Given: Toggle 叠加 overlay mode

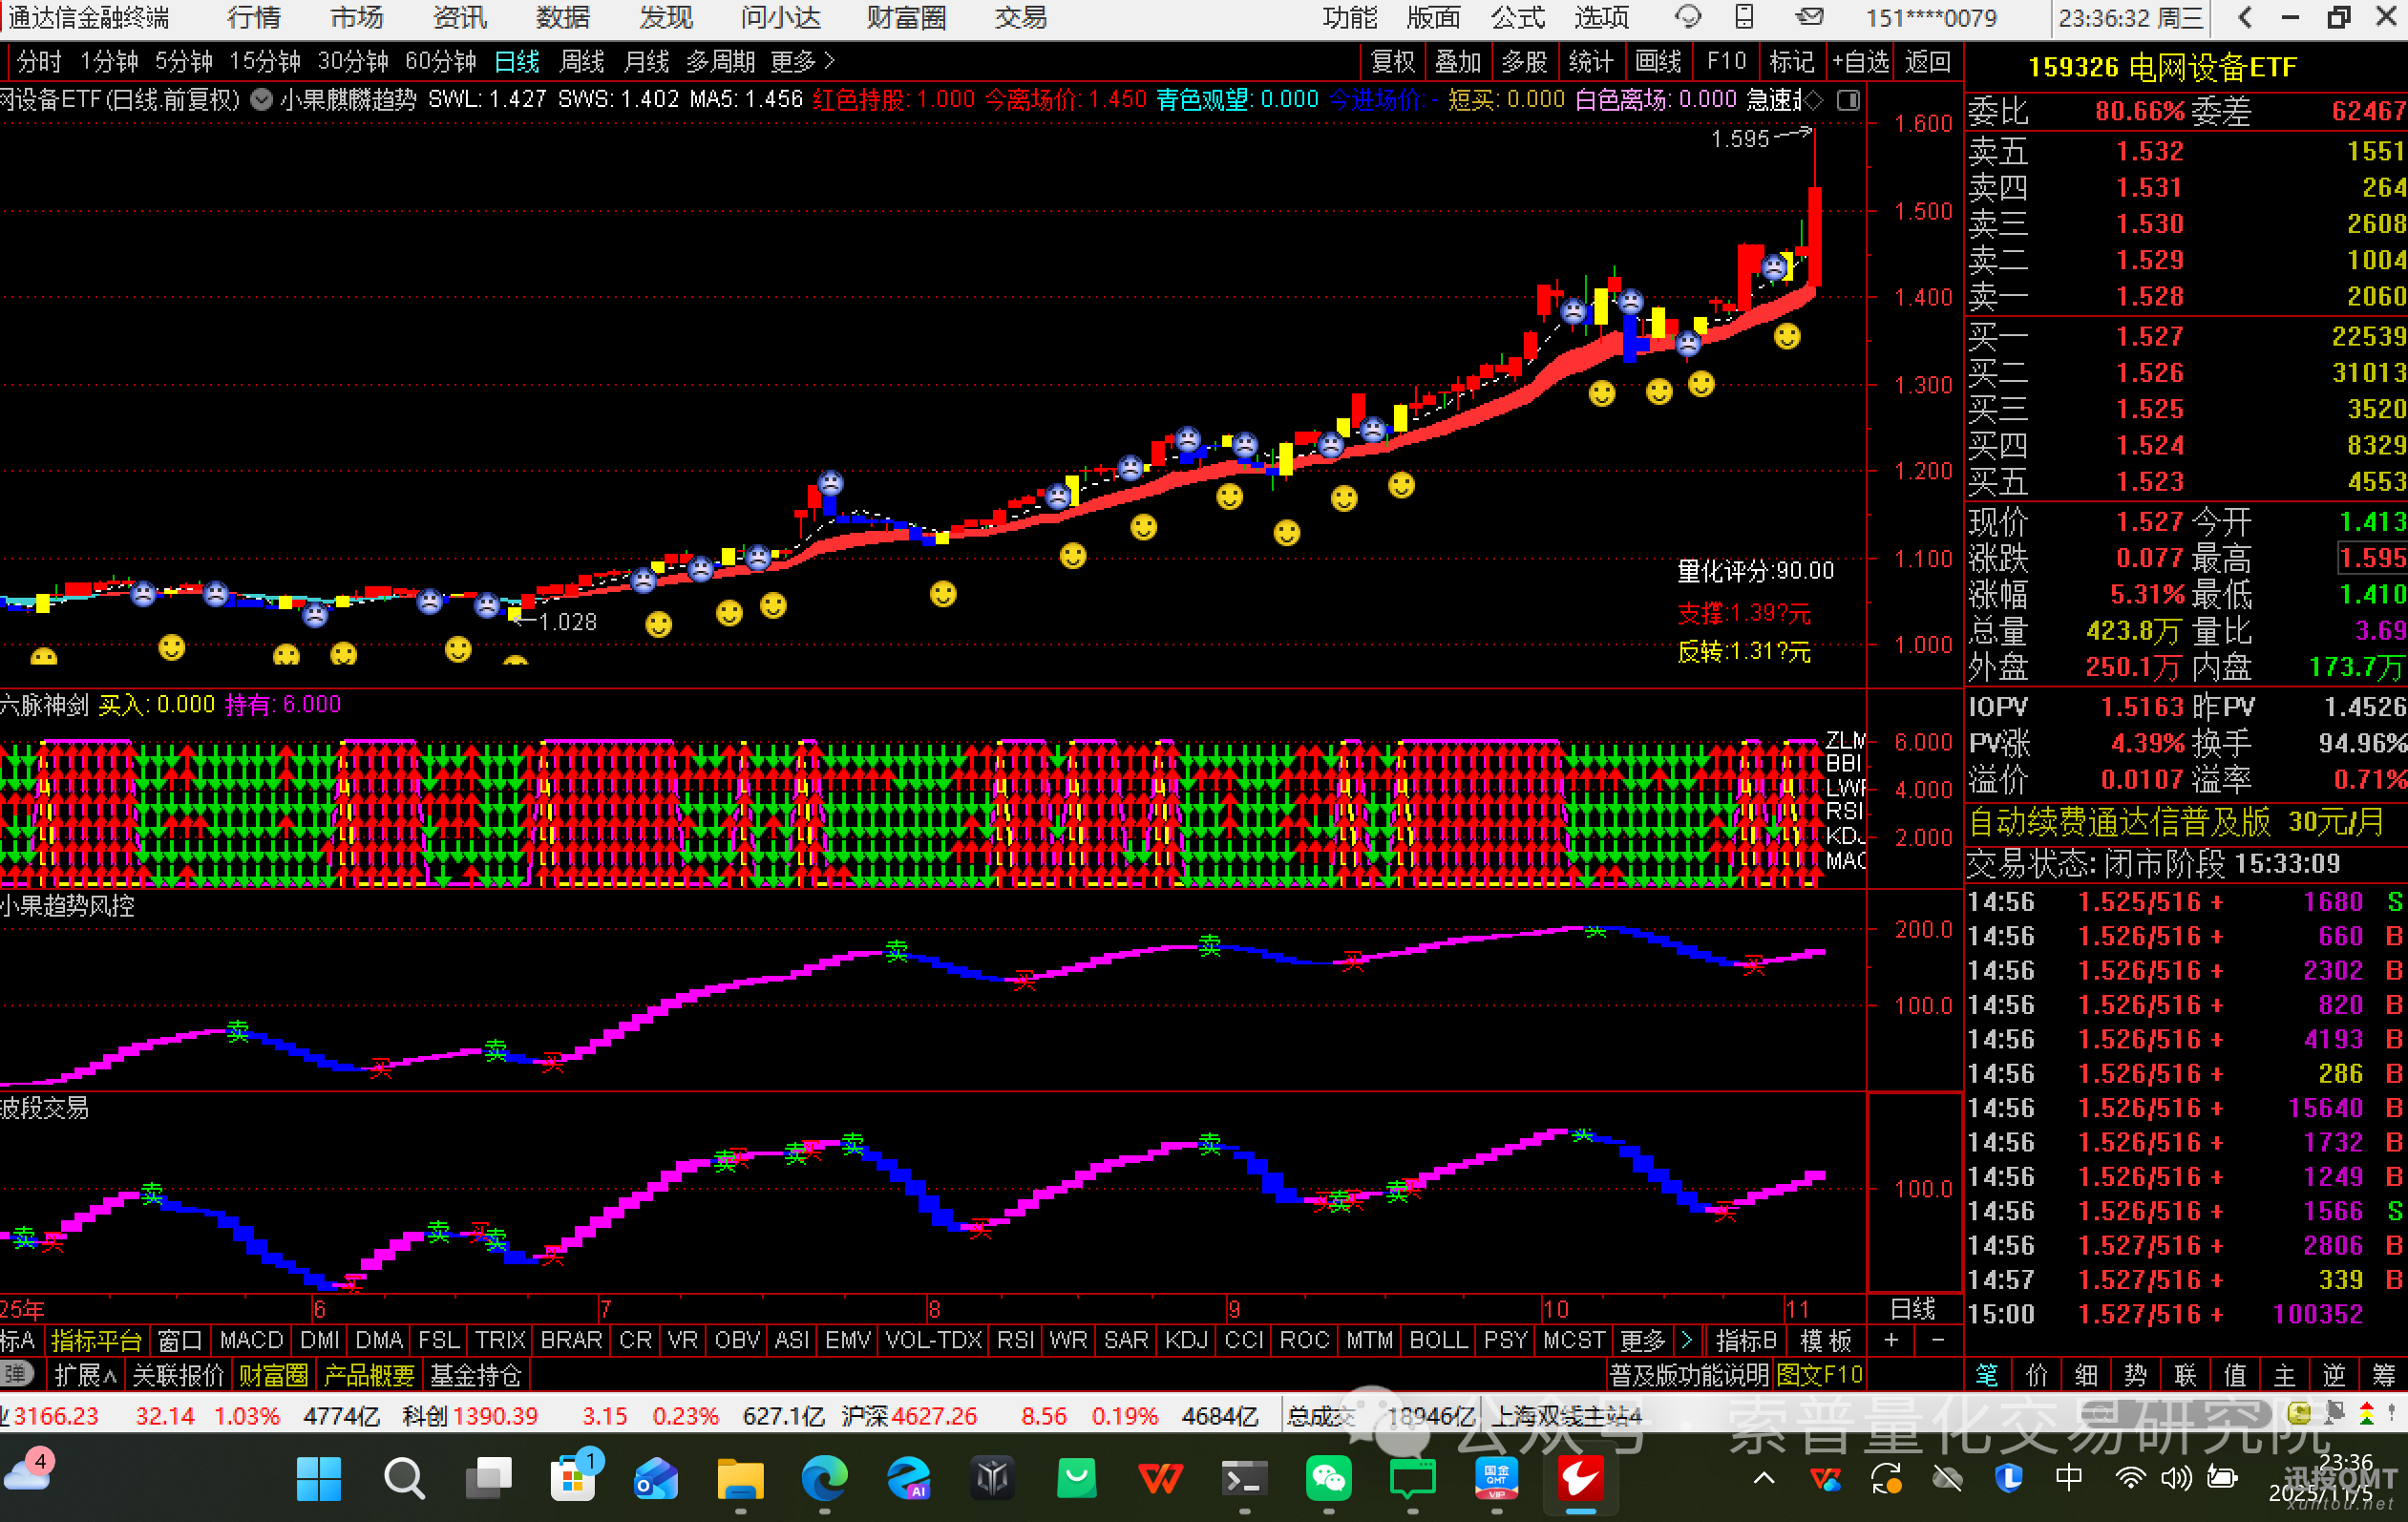Looking at the screenshot, I should pos(1457,62).
